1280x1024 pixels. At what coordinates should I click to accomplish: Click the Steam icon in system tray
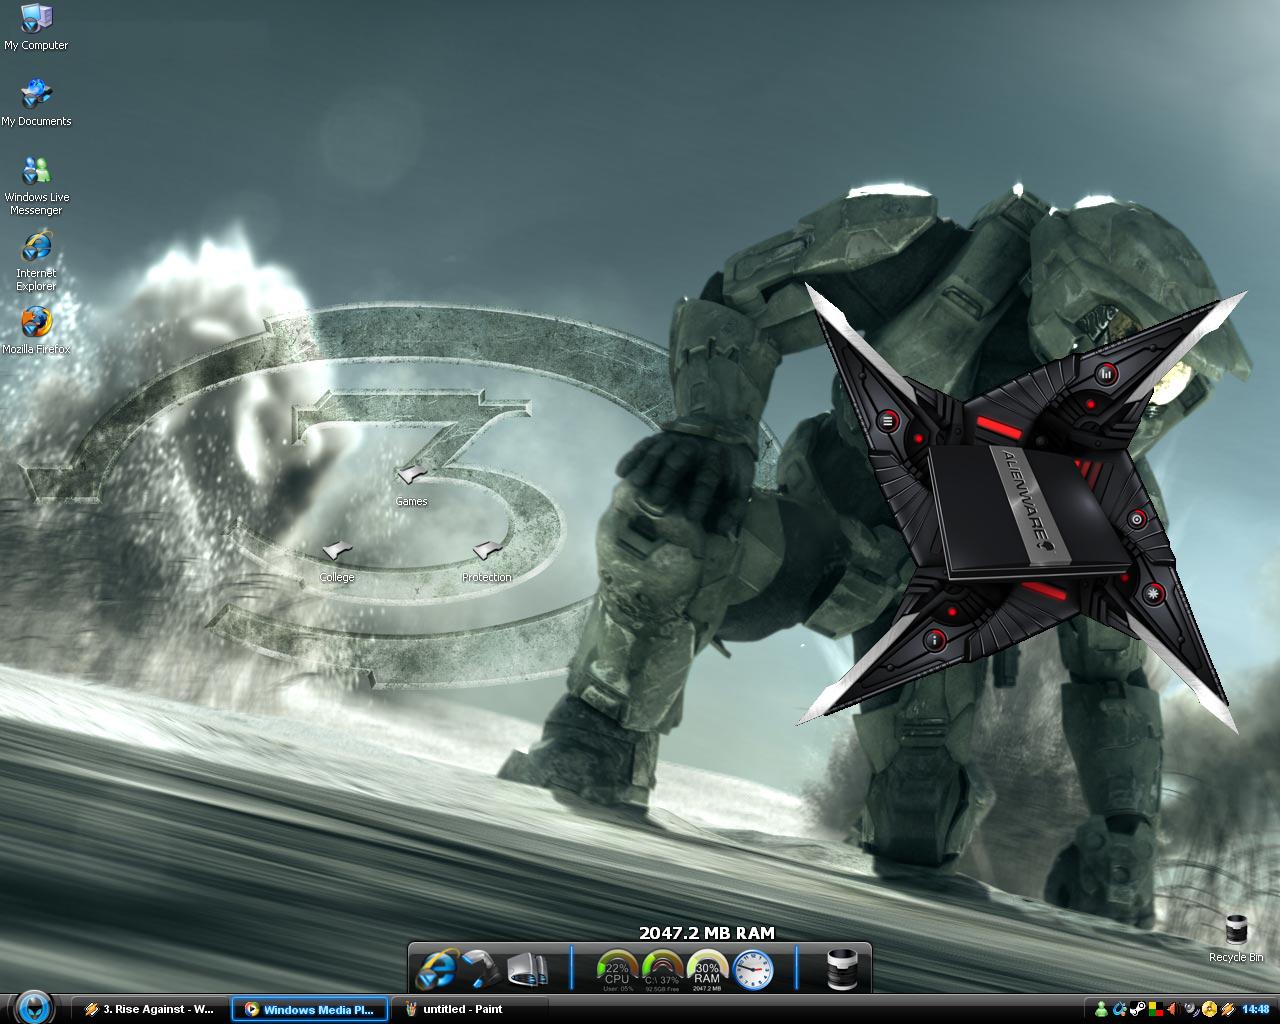1138,1009
